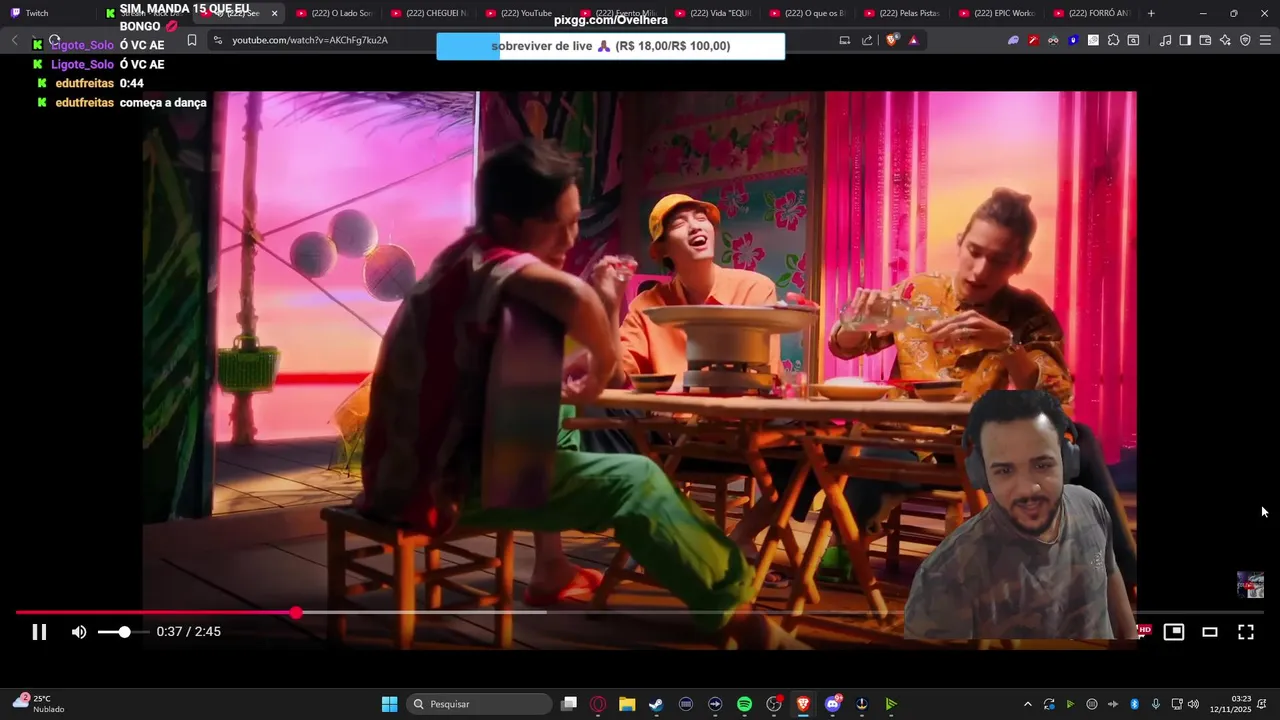Open Brave Wallet icon
Image resolution: width=1280 pixels, height=720 pixels.
click(1205, 40)
